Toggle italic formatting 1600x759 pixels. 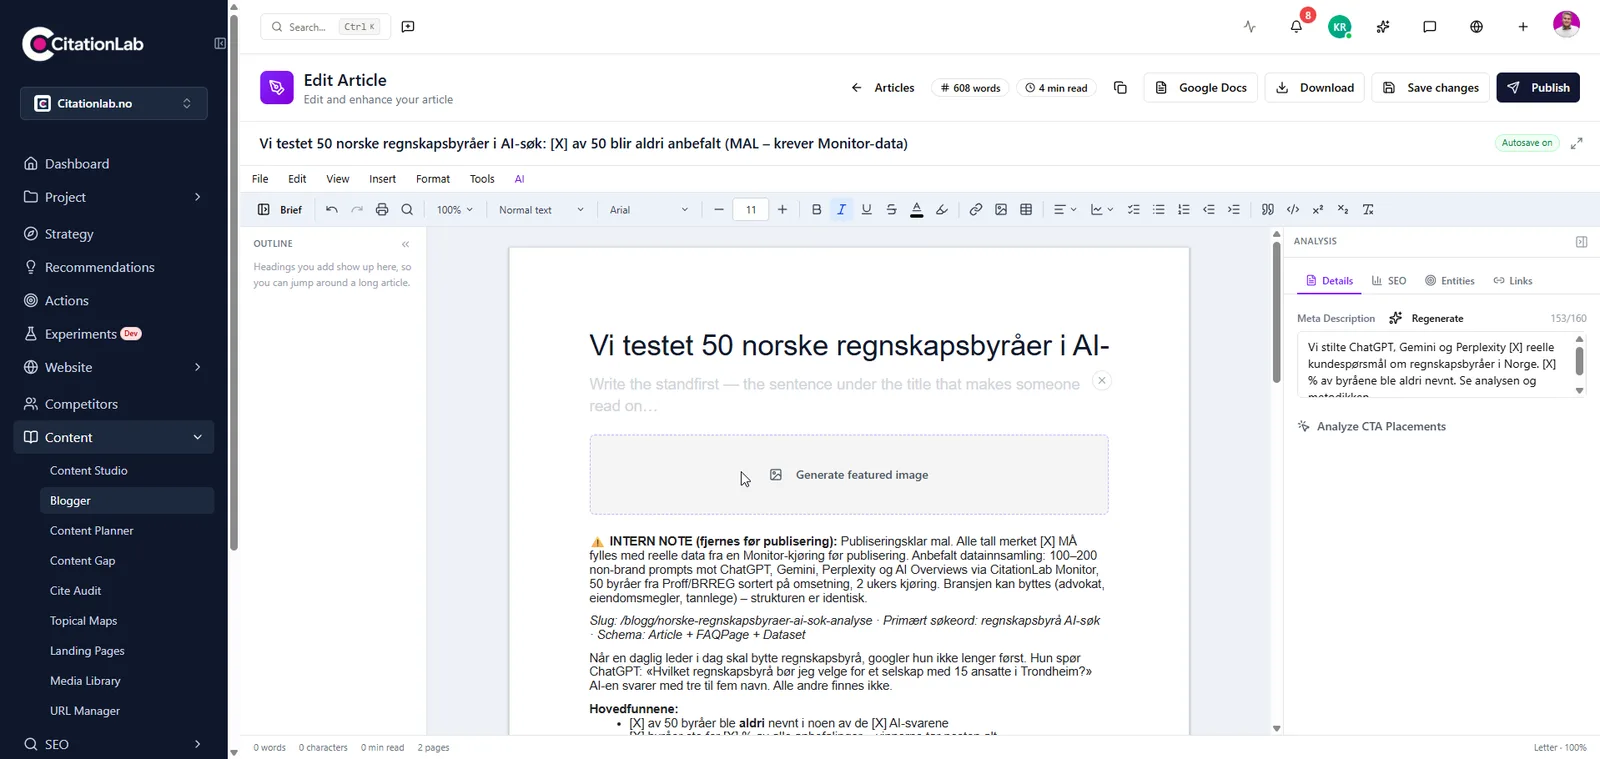click(841, 210)
